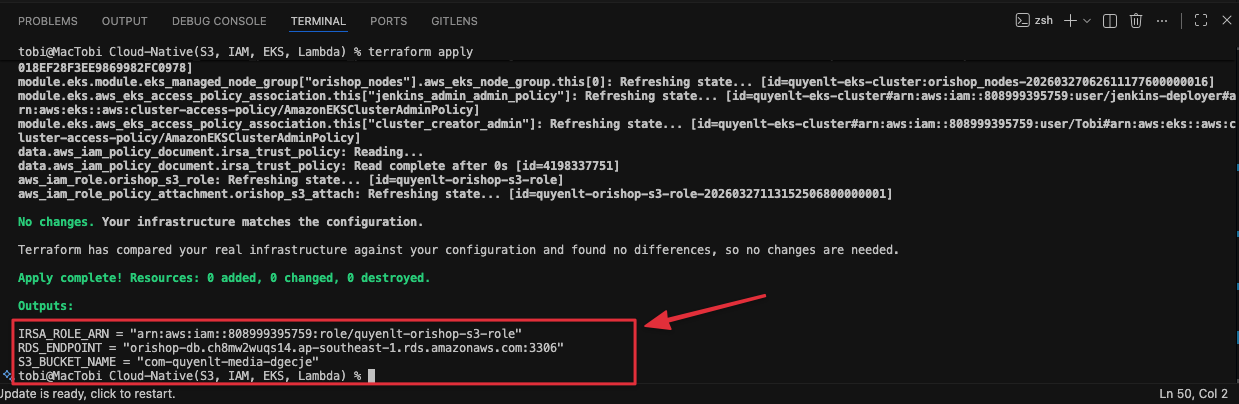This screenshot has height=404, width=1239.
Task: Open the Output tab
Action: click(x=125, y=21)
